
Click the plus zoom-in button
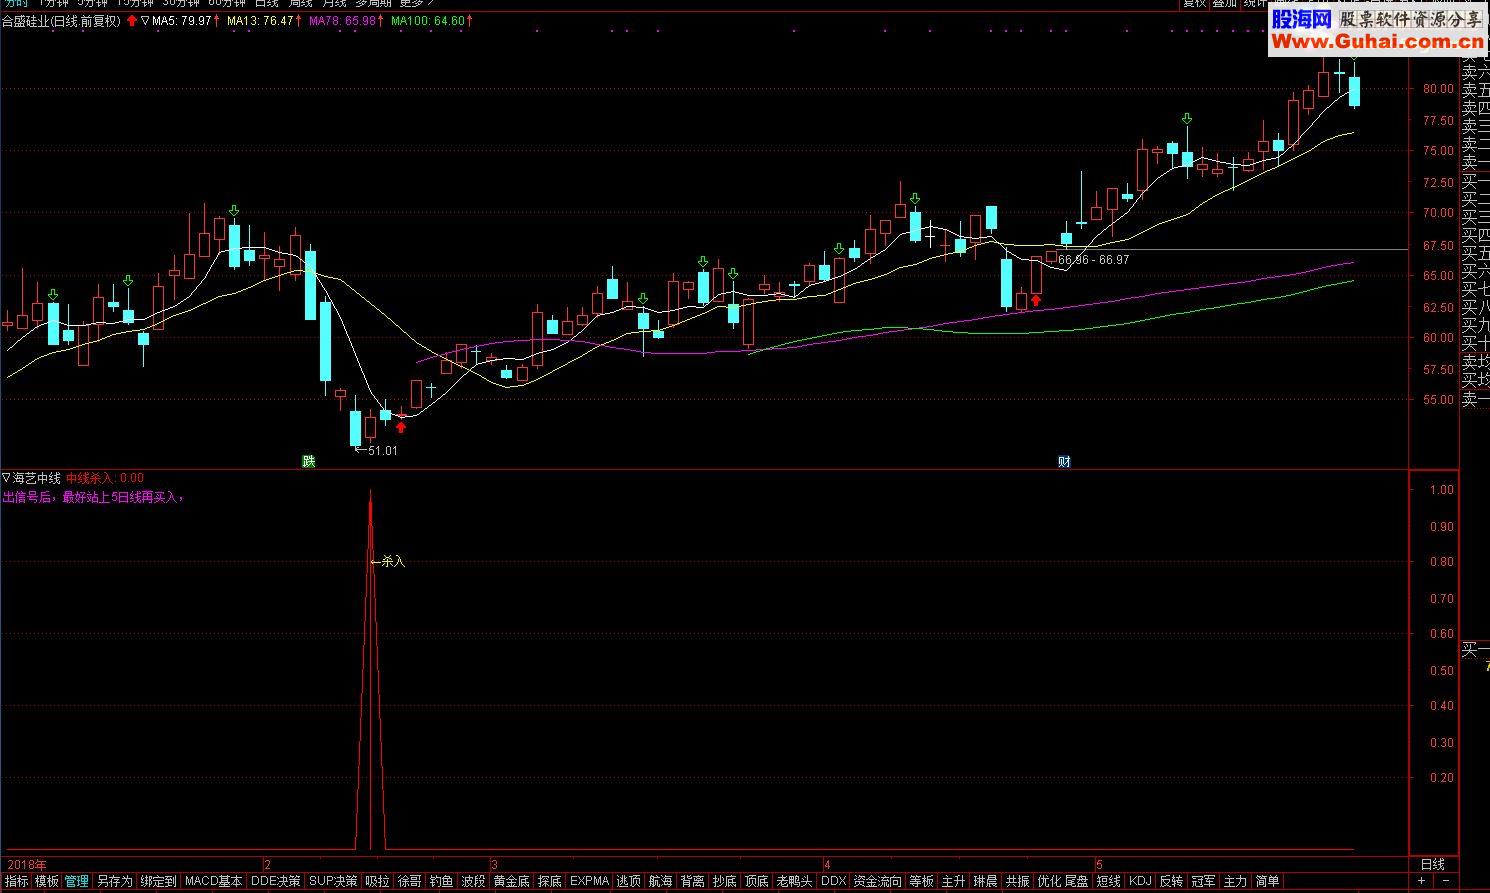(x=1421, y=881)
